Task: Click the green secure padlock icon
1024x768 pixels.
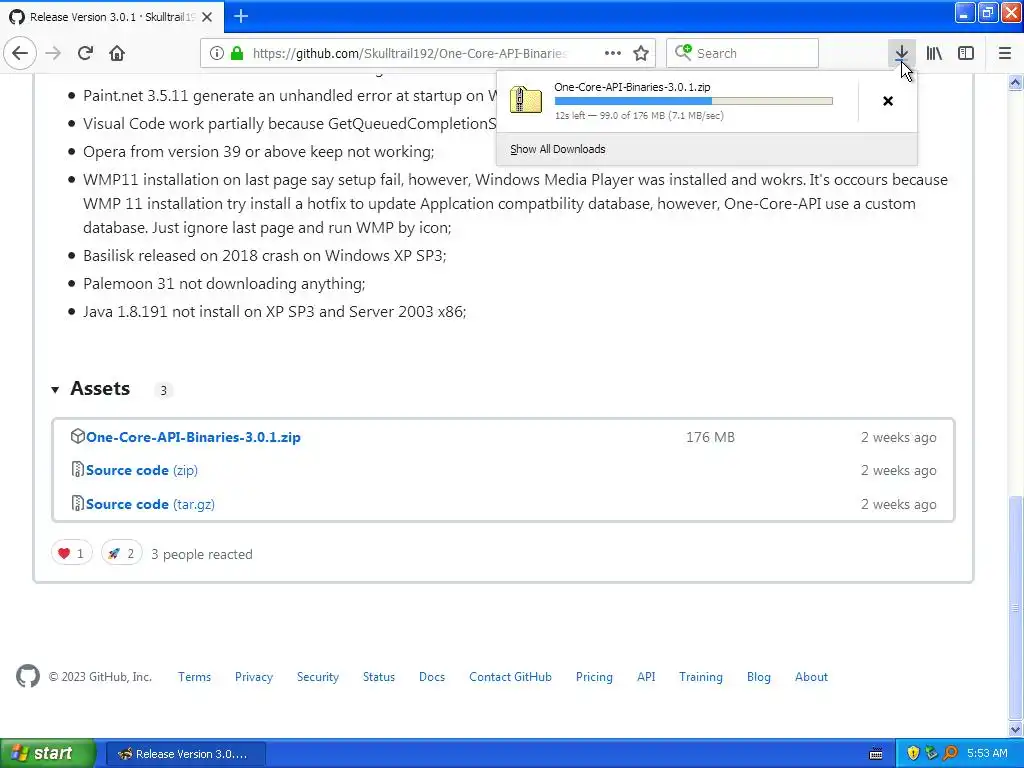Action: 238,54
